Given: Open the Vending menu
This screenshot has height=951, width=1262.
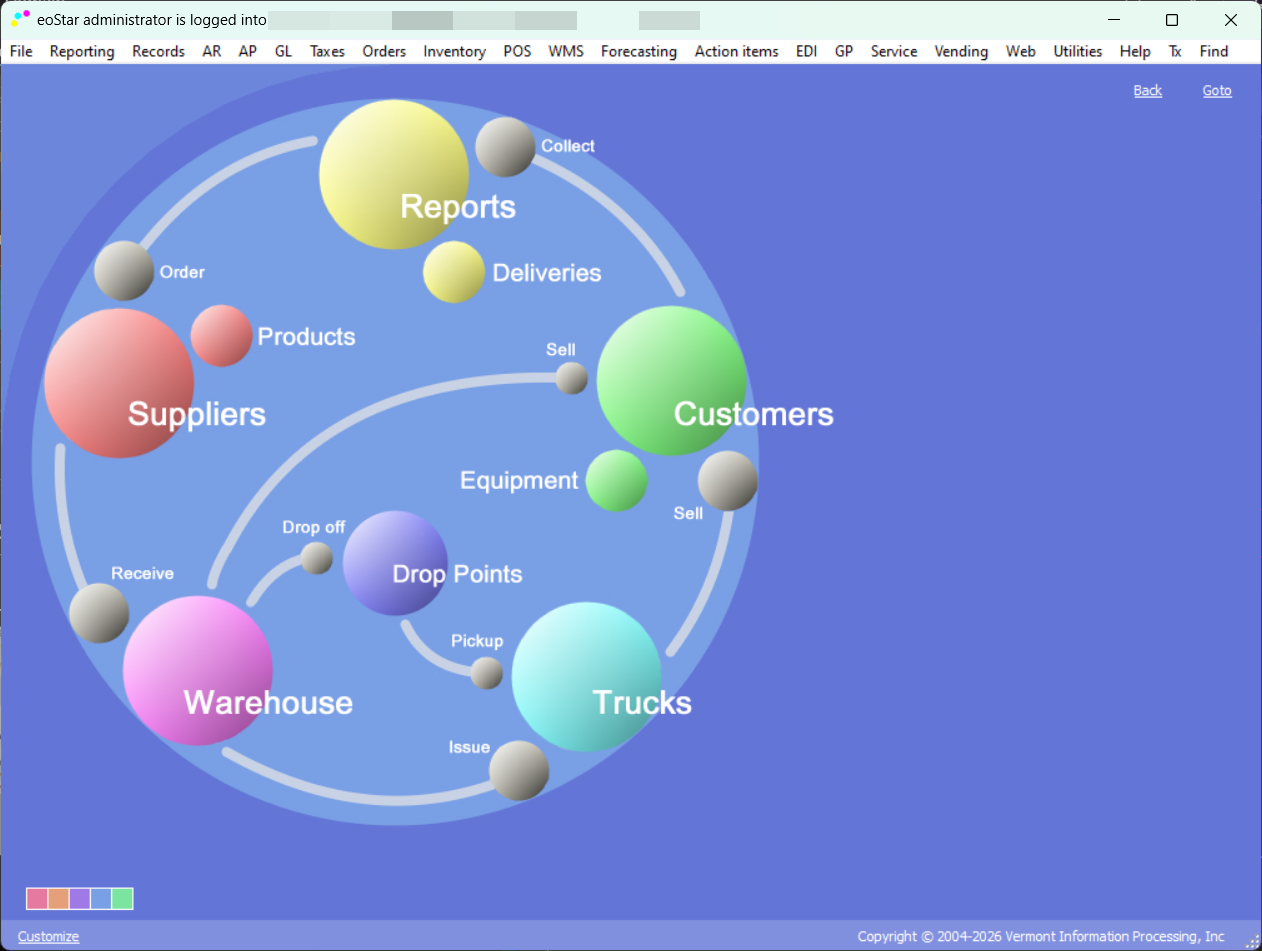Looking at the screenshot, I should (x=961, y=51).
